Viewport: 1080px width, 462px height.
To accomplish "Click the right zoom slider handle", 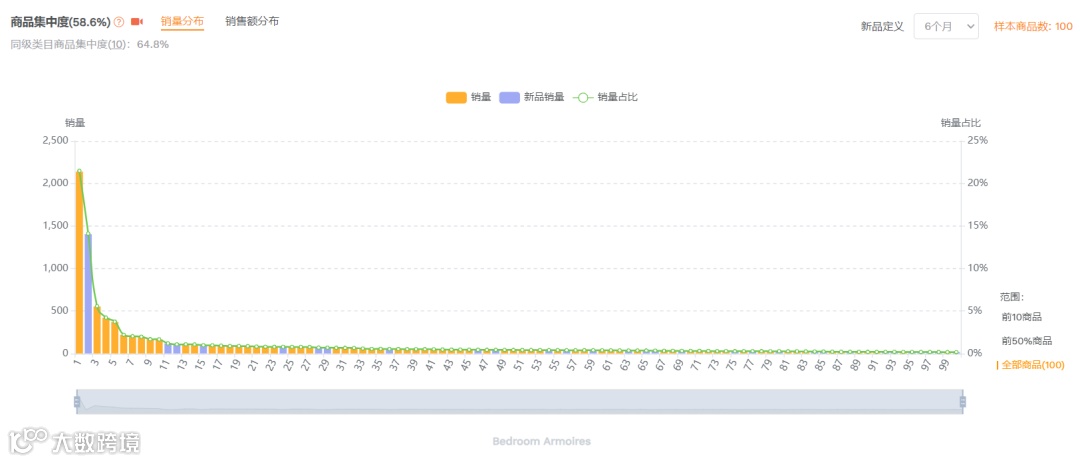I will (963, 402).
